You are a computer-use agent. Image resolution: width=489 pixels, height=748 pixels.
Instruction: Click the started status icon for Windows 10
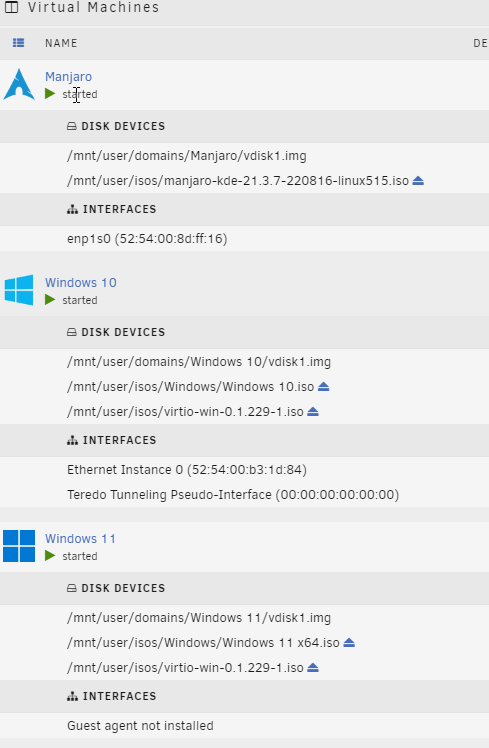pyautogui.click(x=50, y=300)
